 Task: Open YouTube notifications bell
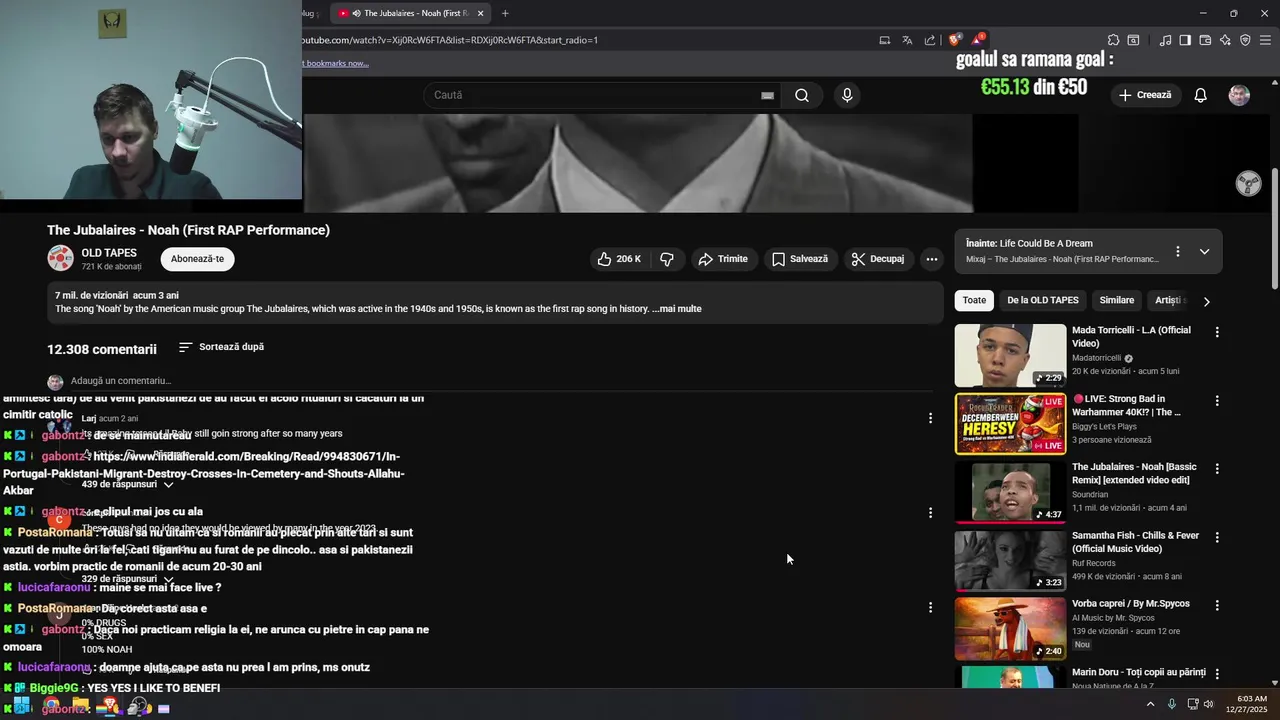point(1200,95)
